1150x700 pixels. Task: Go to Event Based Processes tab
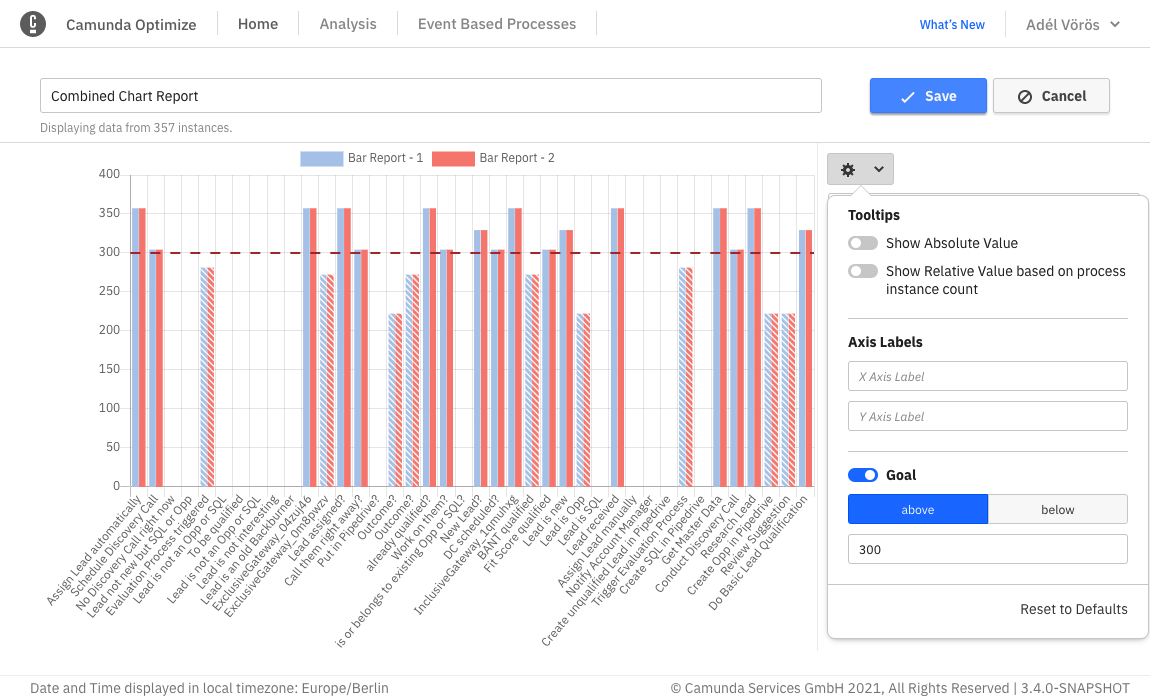(x=497, y=24)
